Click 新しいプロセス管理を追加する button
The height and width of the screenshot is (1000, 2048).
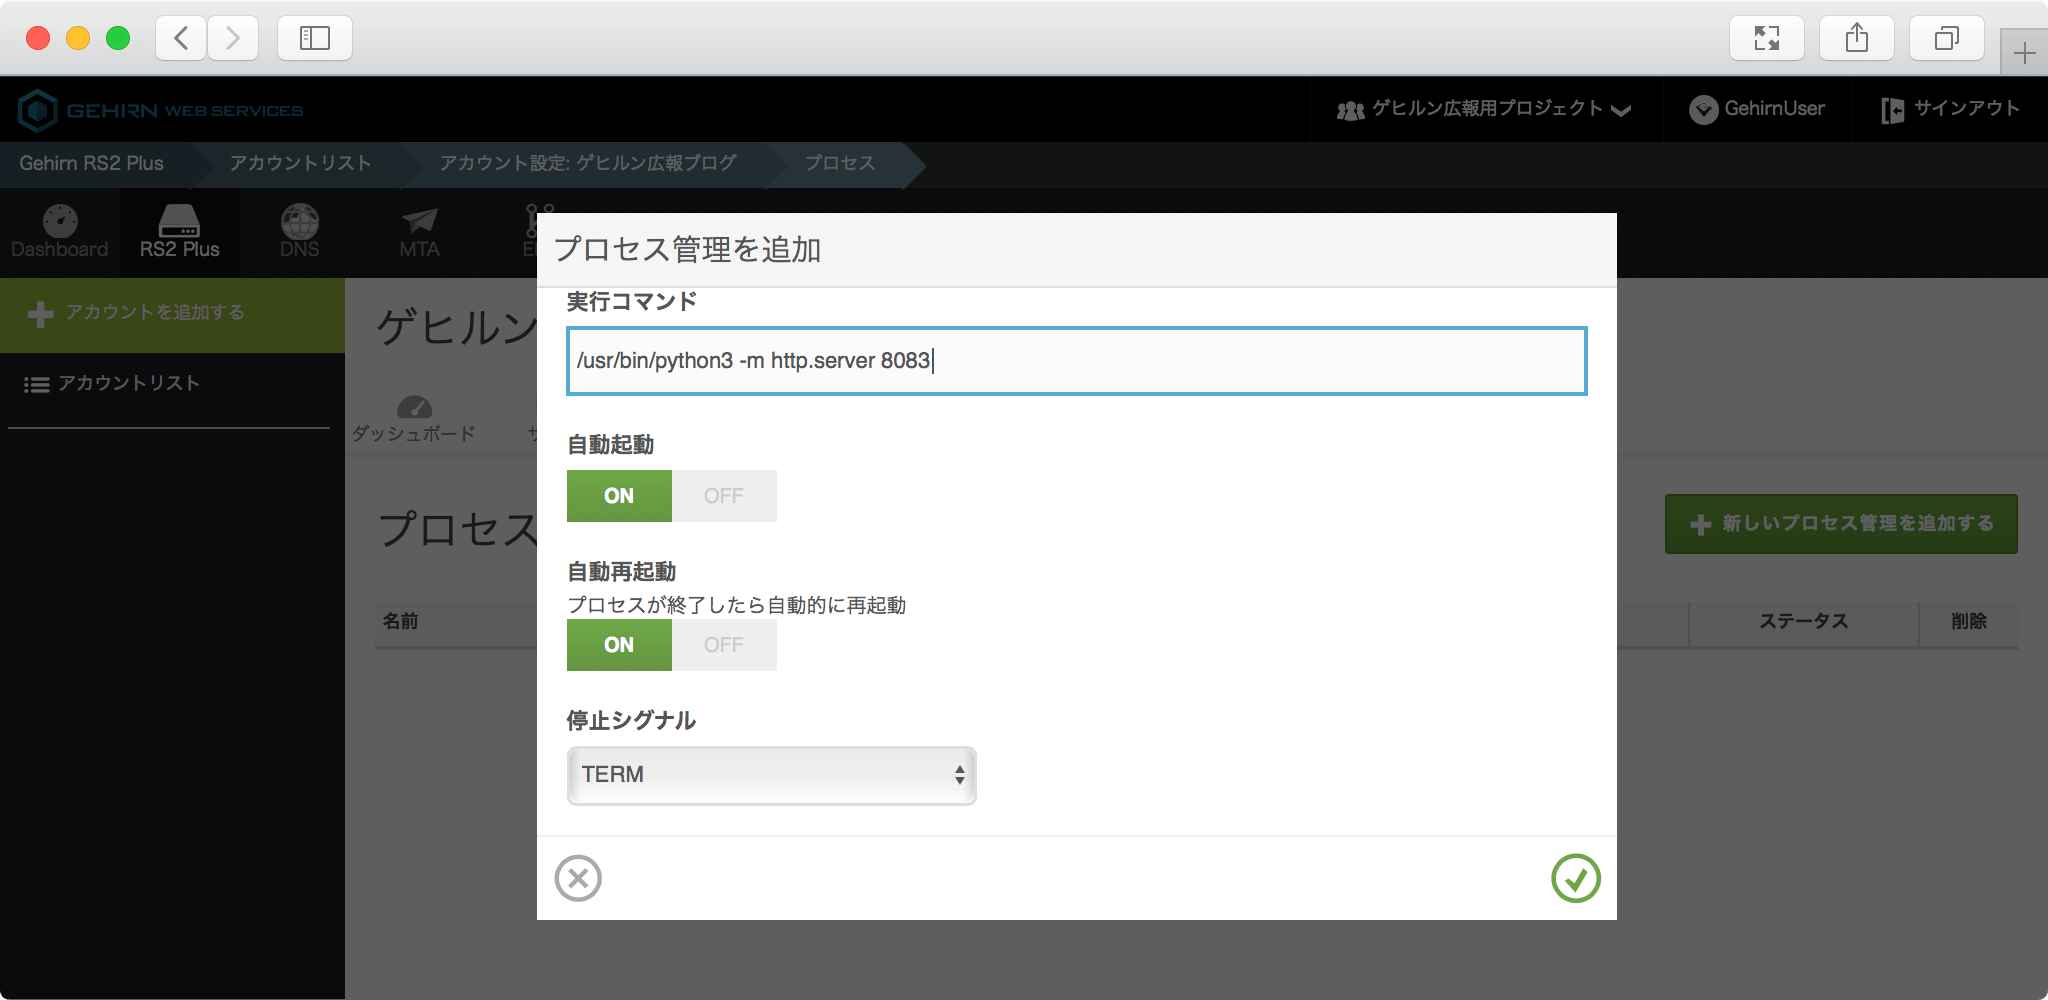pyautogui.click(x=1840, y=524)
